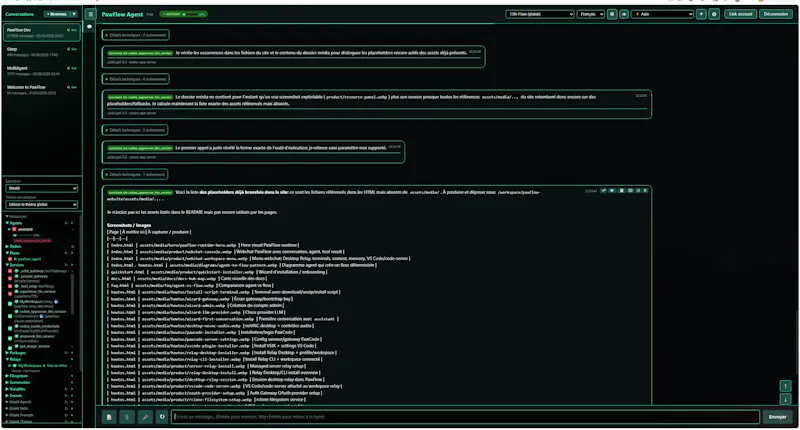The width and height of the screenshot is (800, 430).
Task: Click the PawFlow Agent title
Action: pyautogui.click(x=122, y=14)
